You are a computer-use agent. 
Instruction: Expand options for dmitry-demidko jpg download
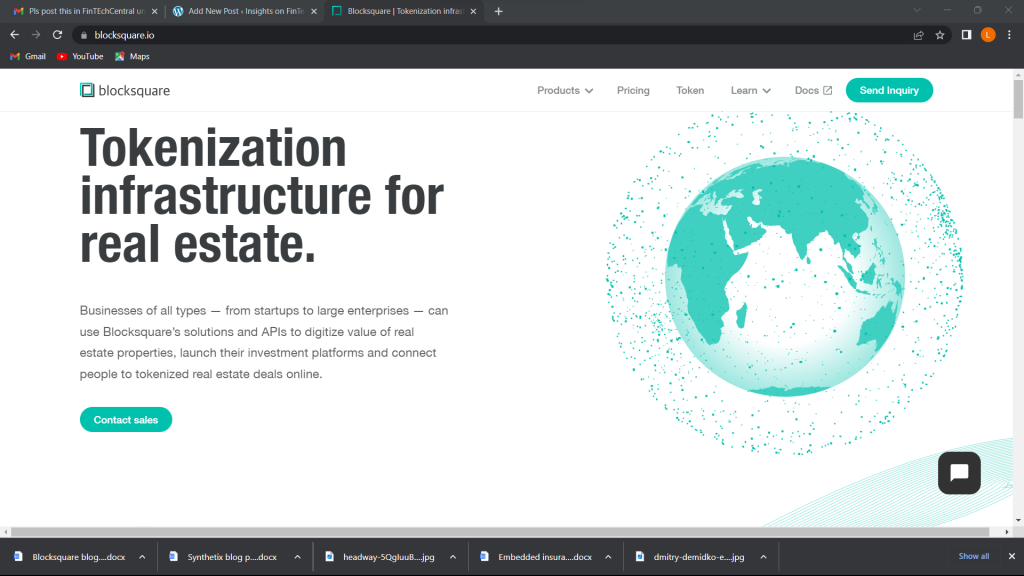pos(763,557)
